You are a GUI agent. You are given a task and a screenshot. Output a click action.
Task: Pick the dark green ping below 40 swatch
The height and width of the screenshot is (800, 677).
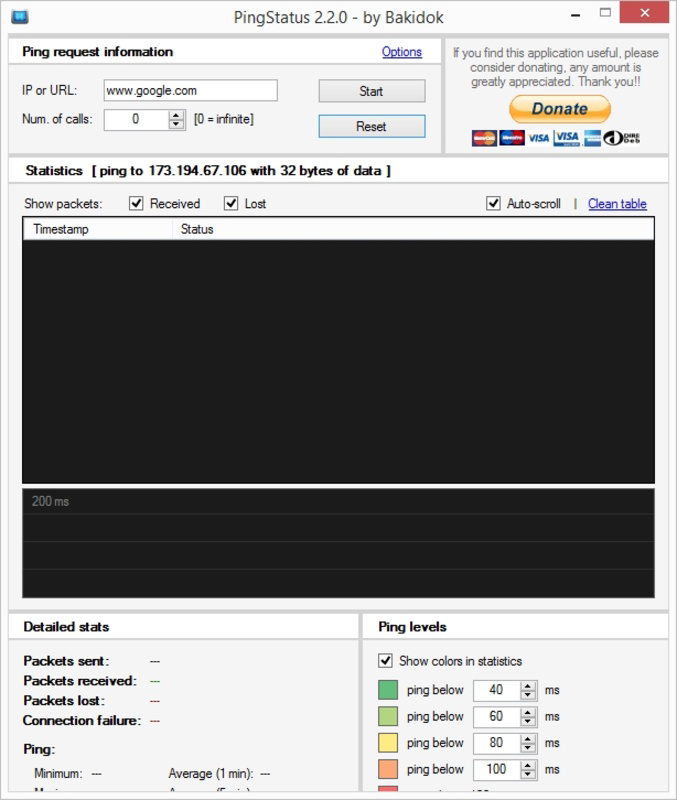click(388, 690)
